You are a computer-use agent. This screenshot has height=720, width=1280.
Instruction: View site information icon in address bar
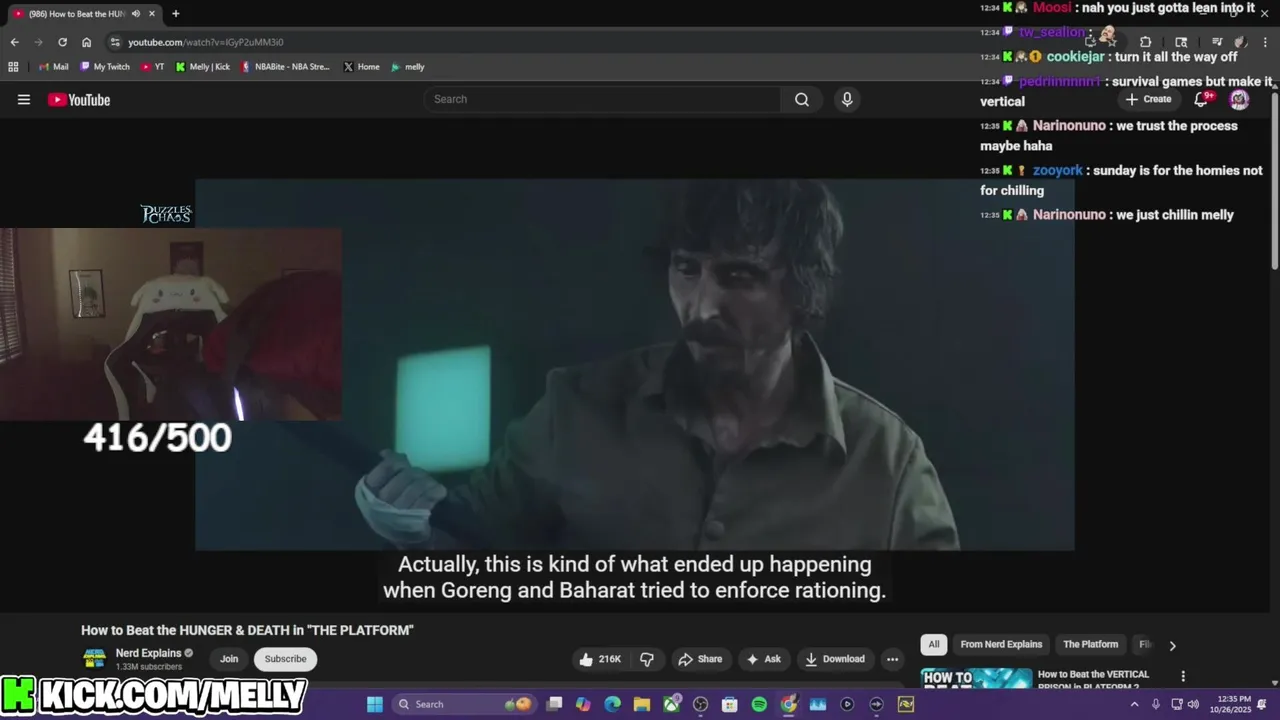point(115,42)
